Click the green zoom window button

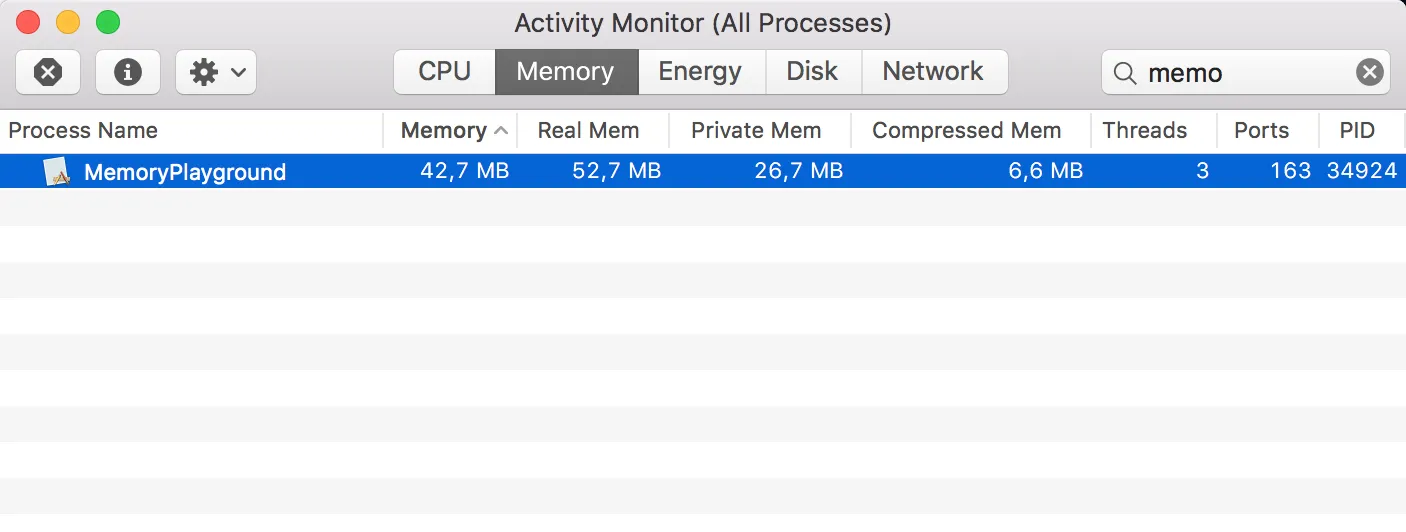click(107, 22)
